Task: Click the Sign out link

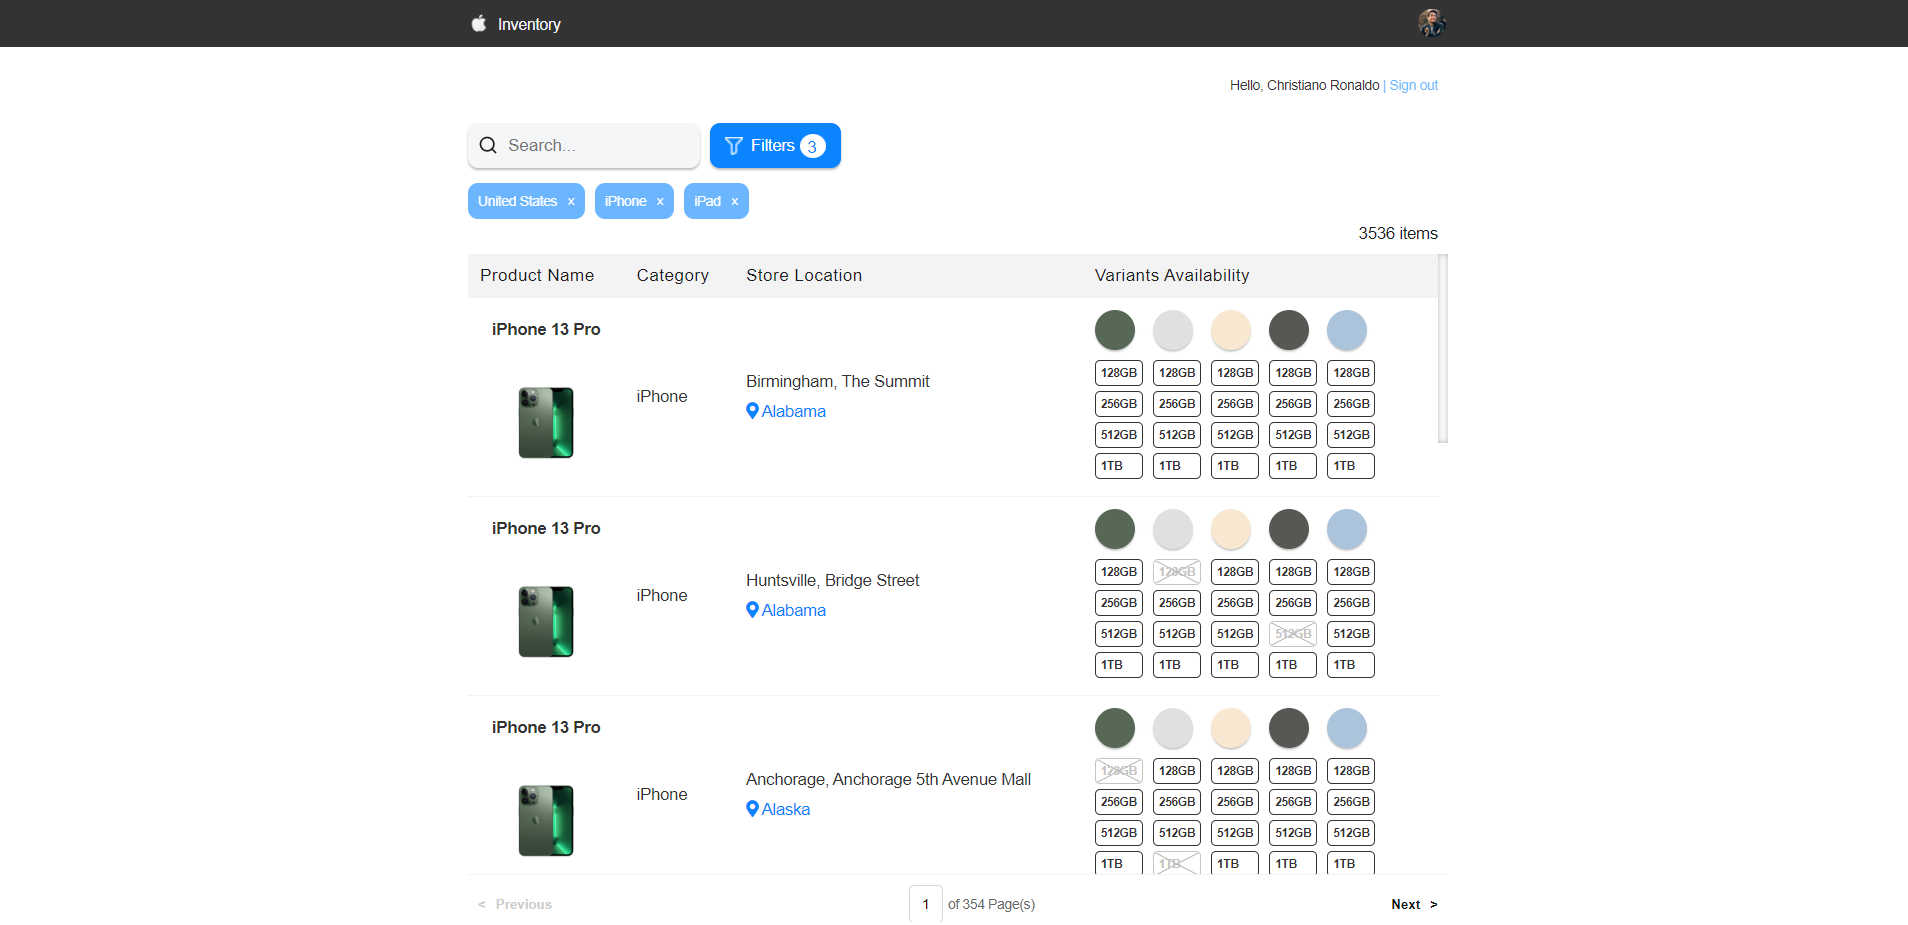Action: pyautogui.click(x=1414, y=85)
